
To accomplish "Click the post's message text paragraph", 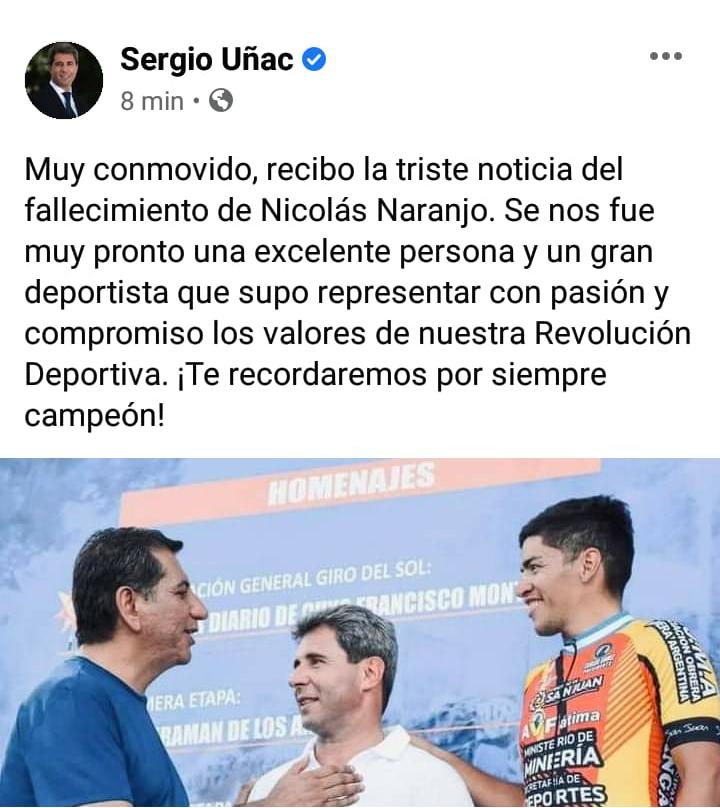I will click(x=358, y=292).
